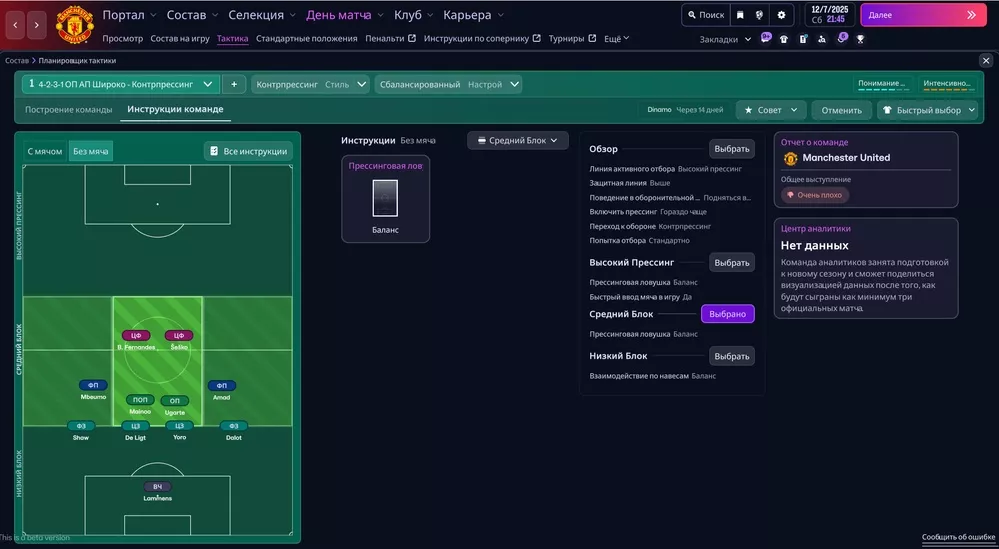Screen dimensions: 999x549
Task: Select the Mainoo ПОП player badge
Action: click(x=140, y=400)
